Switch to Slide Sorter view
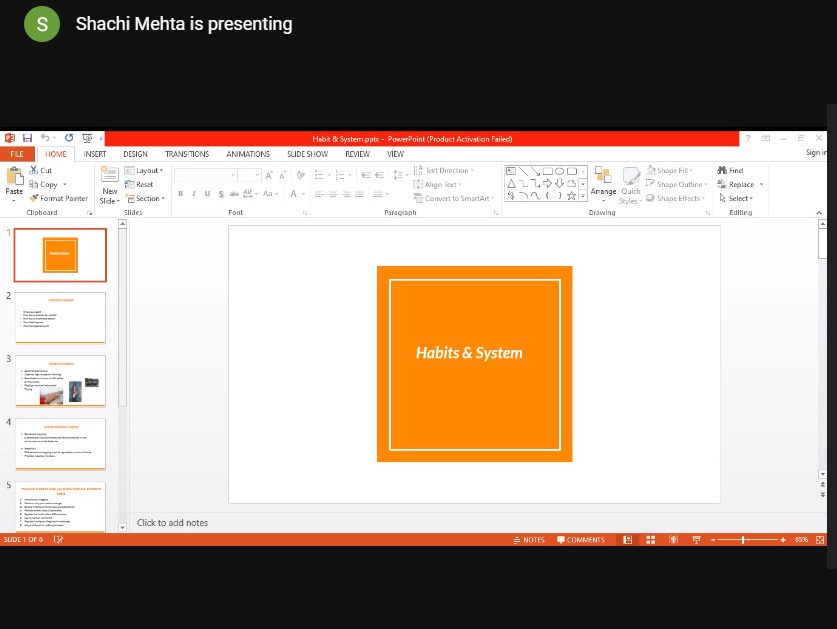The width and height of the screenshot is (837, 629). click(651, 540)
